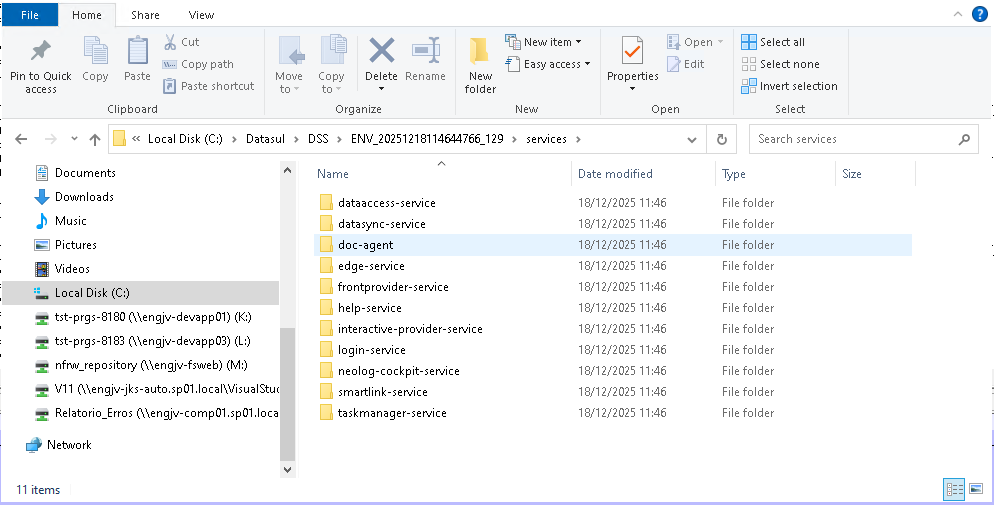Click the Cut scissors icon
Viewport: 994px width, 505px height.
170,42
